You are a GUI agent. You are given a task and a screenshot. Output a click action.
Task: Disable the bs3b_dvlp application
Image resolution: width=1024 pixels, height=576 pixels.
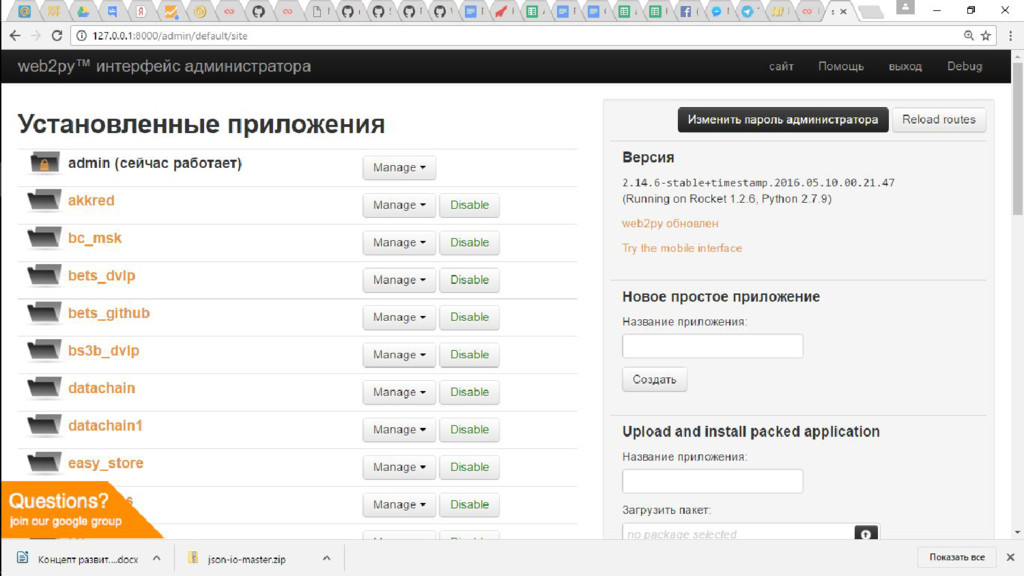pyautogui.click(x=470, y=355)
